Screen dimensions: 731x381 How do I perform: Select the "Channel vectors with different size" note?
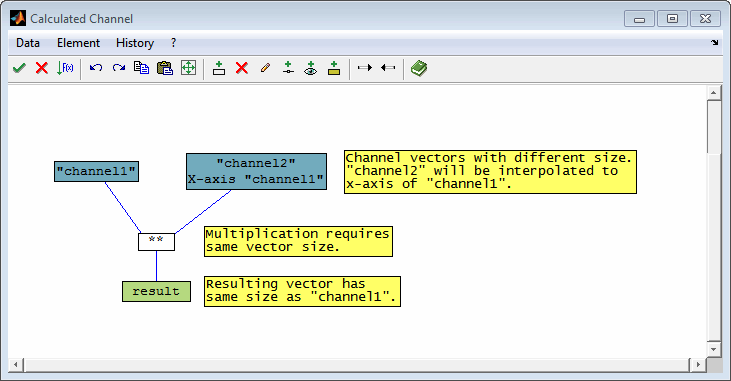point(490,172)
